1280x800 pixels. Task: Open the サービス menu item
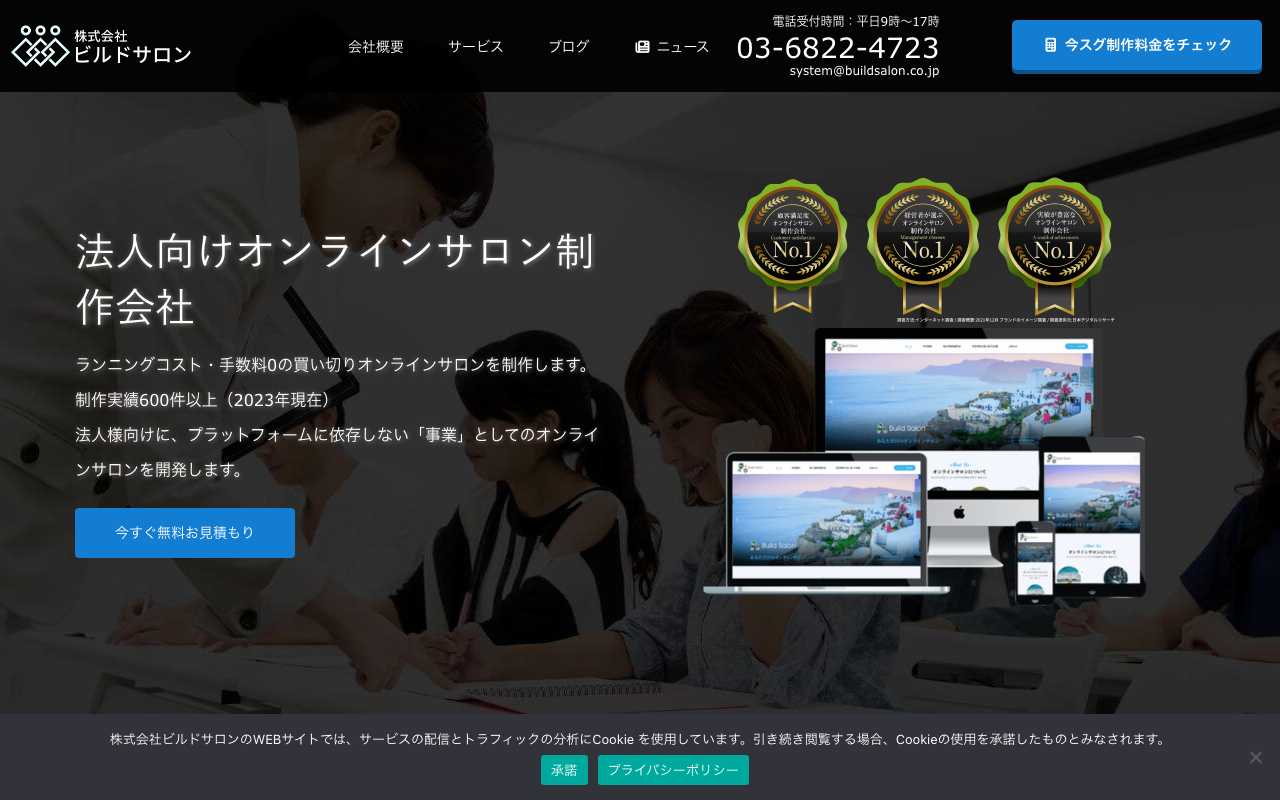pos(476,46)
